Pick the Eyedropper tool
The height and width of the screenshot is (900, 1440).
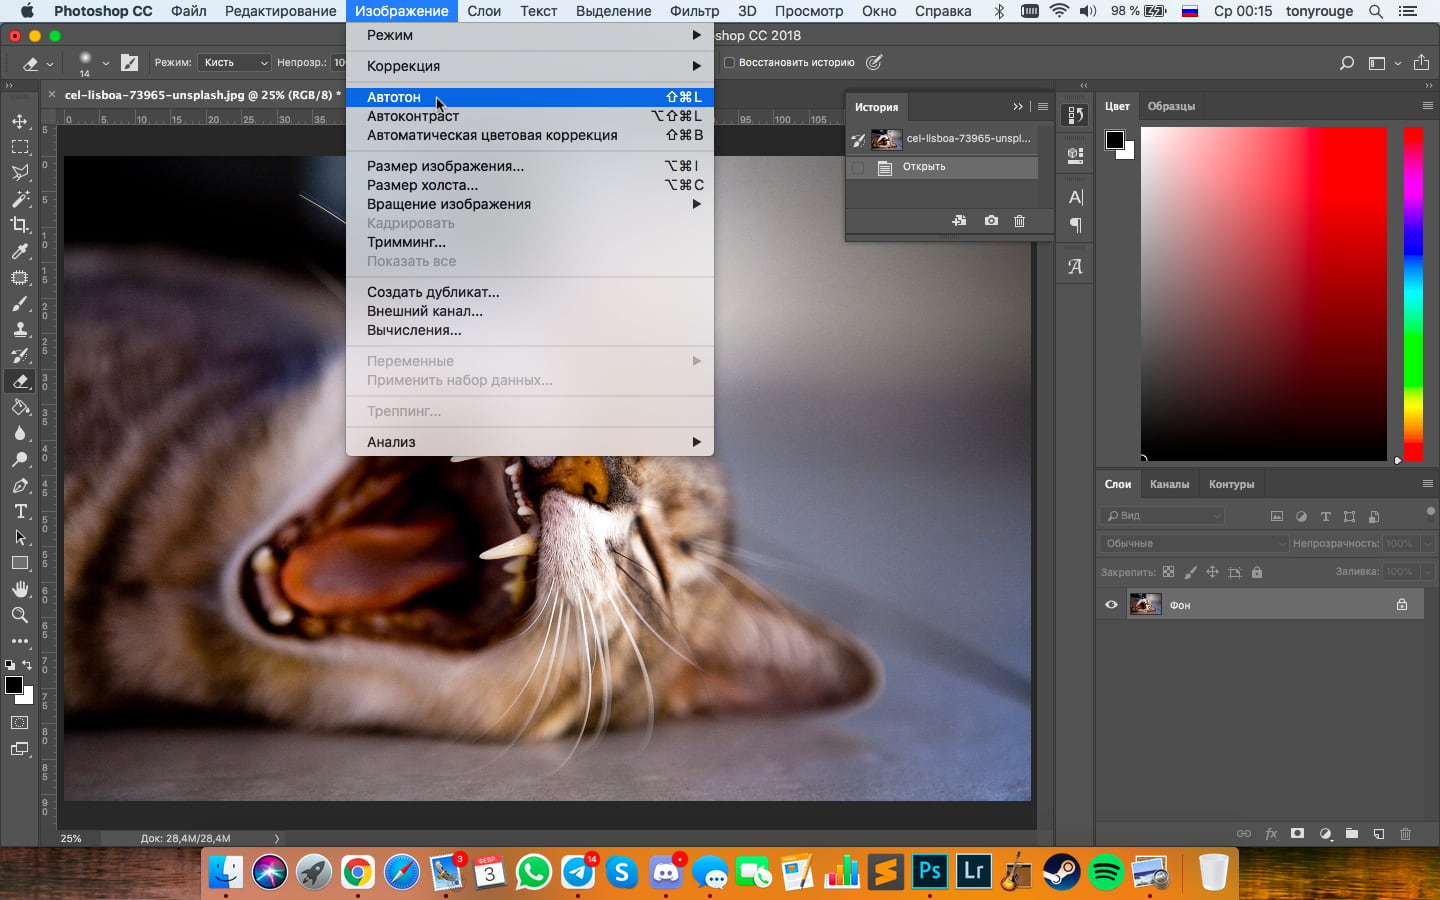20,251
